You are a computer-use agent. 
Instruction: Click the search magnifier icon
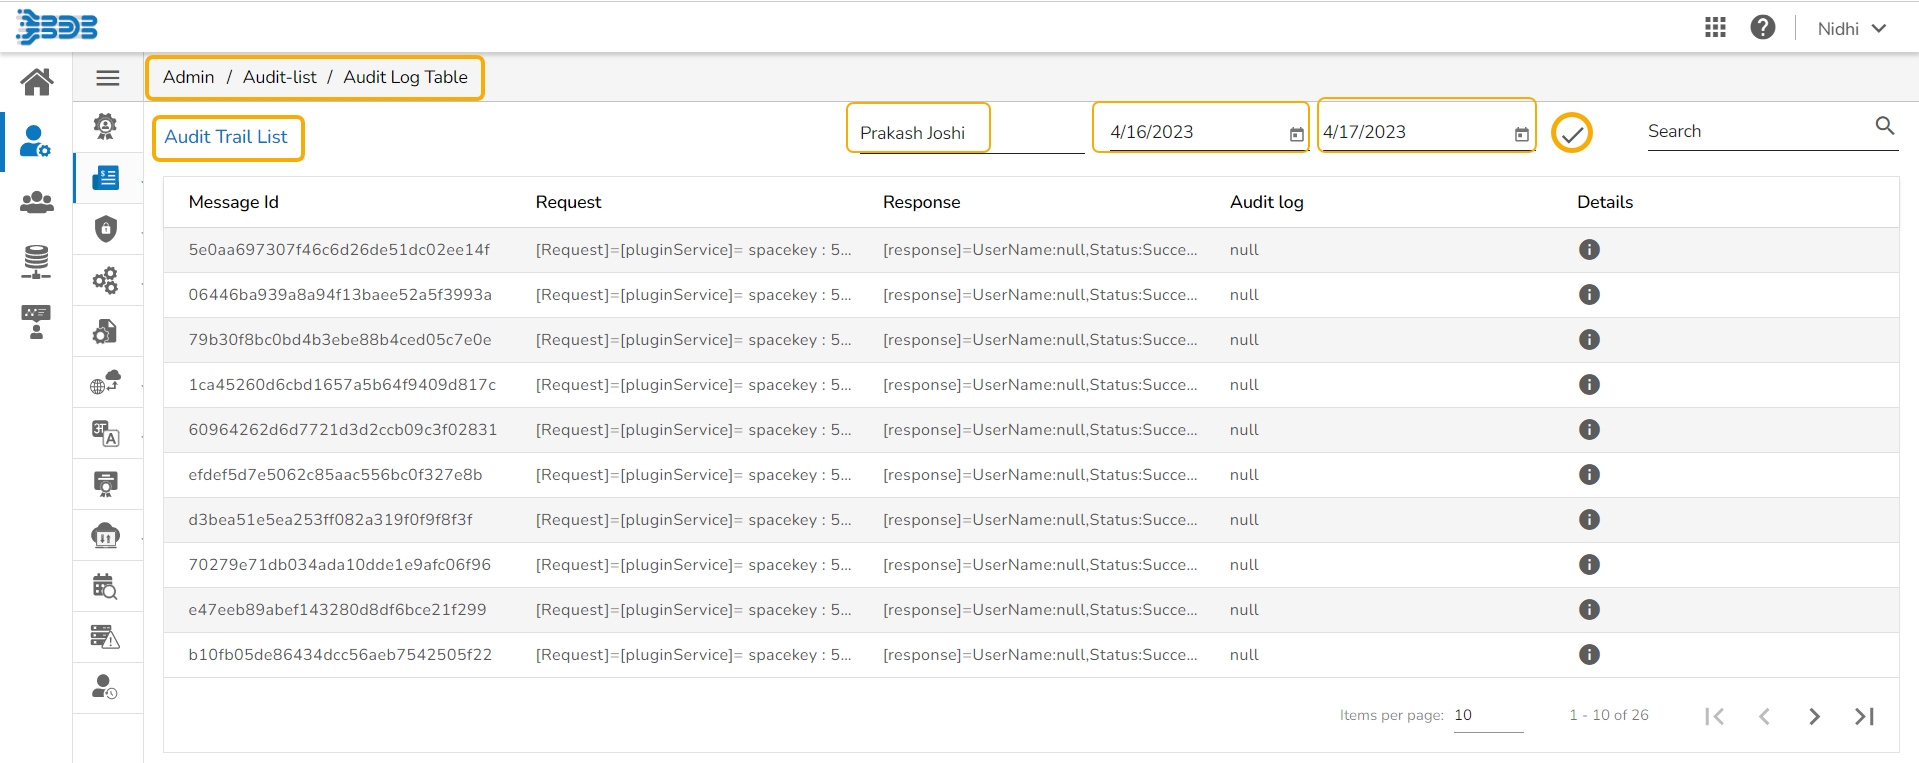click(x=1884, y=126)
